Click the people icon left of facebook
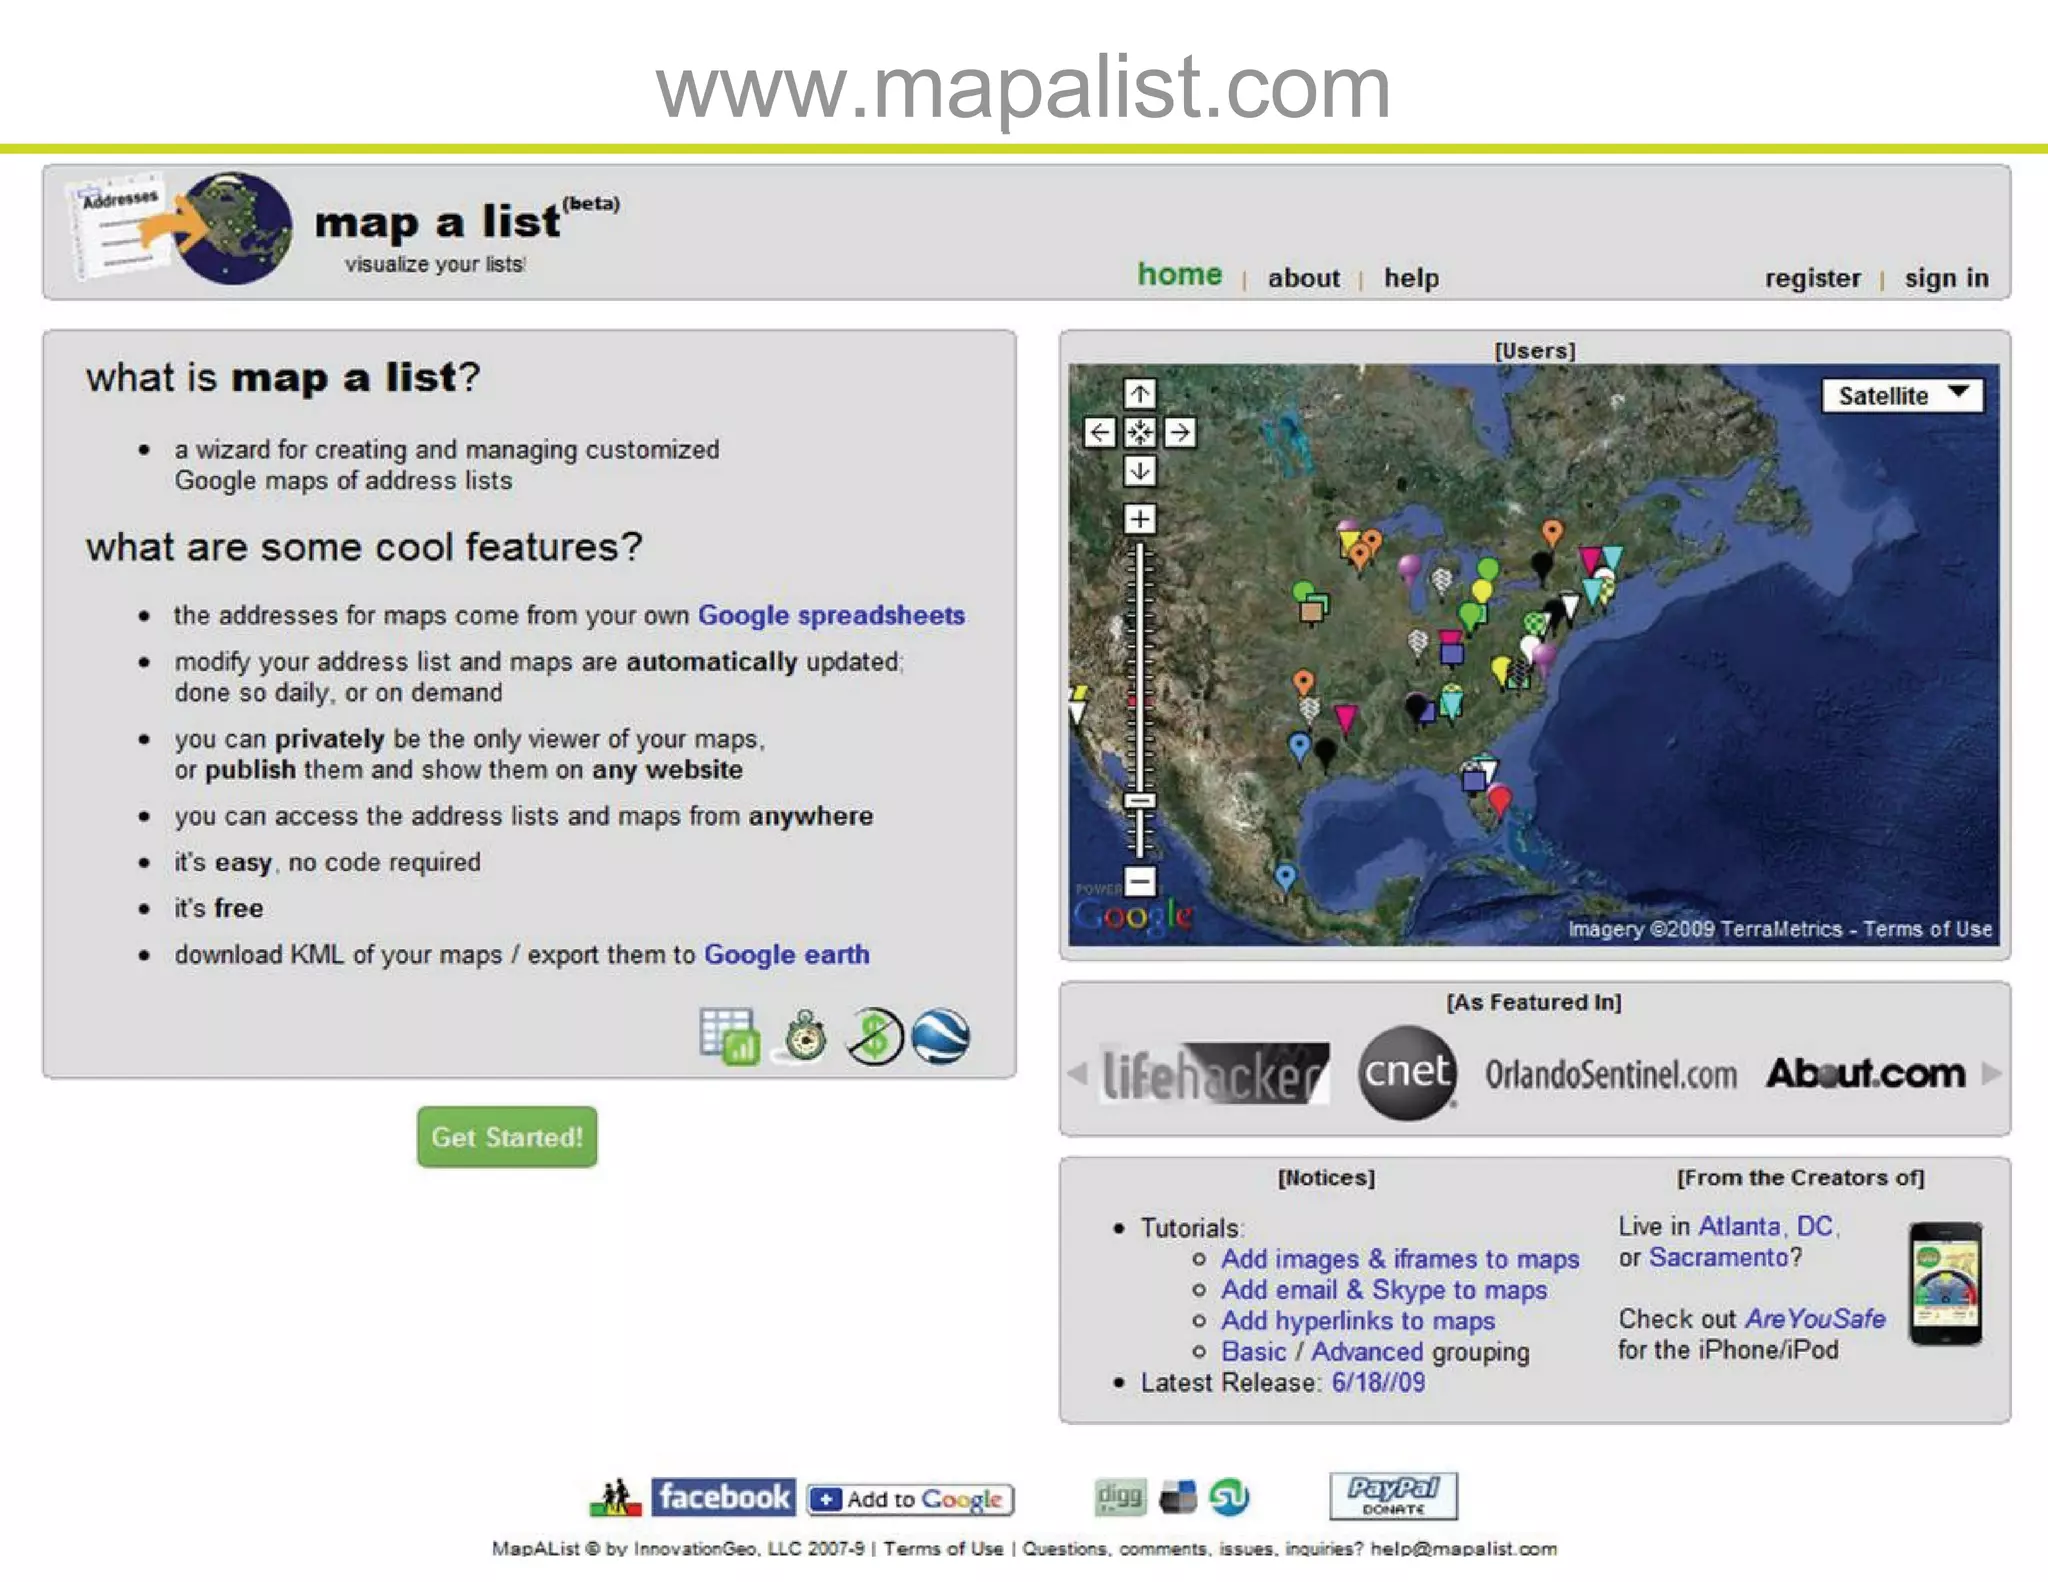The height and width of the screenshot is (1582, 2048). coord(616,1497)
